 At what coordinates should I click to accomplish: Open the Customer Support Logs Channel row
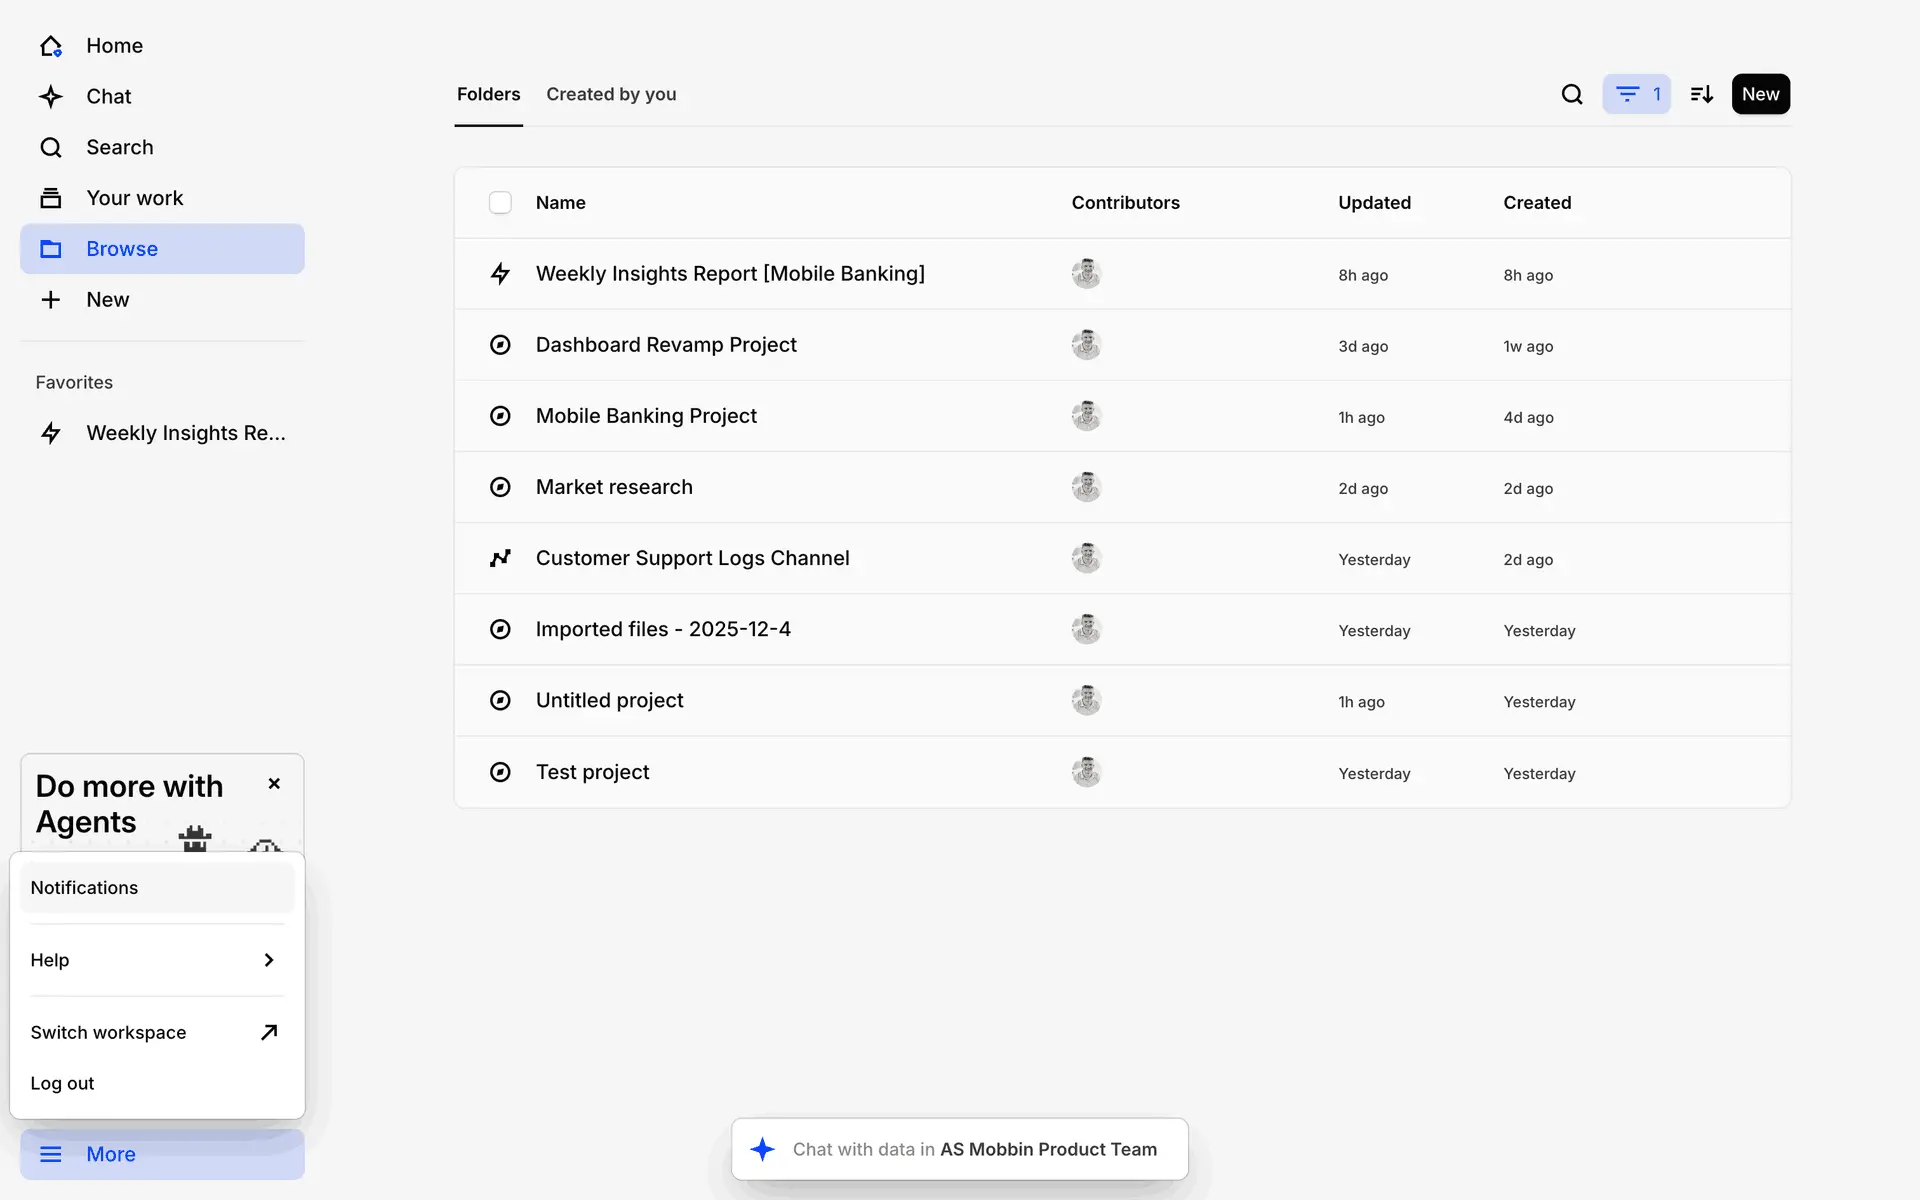(692, 558)
